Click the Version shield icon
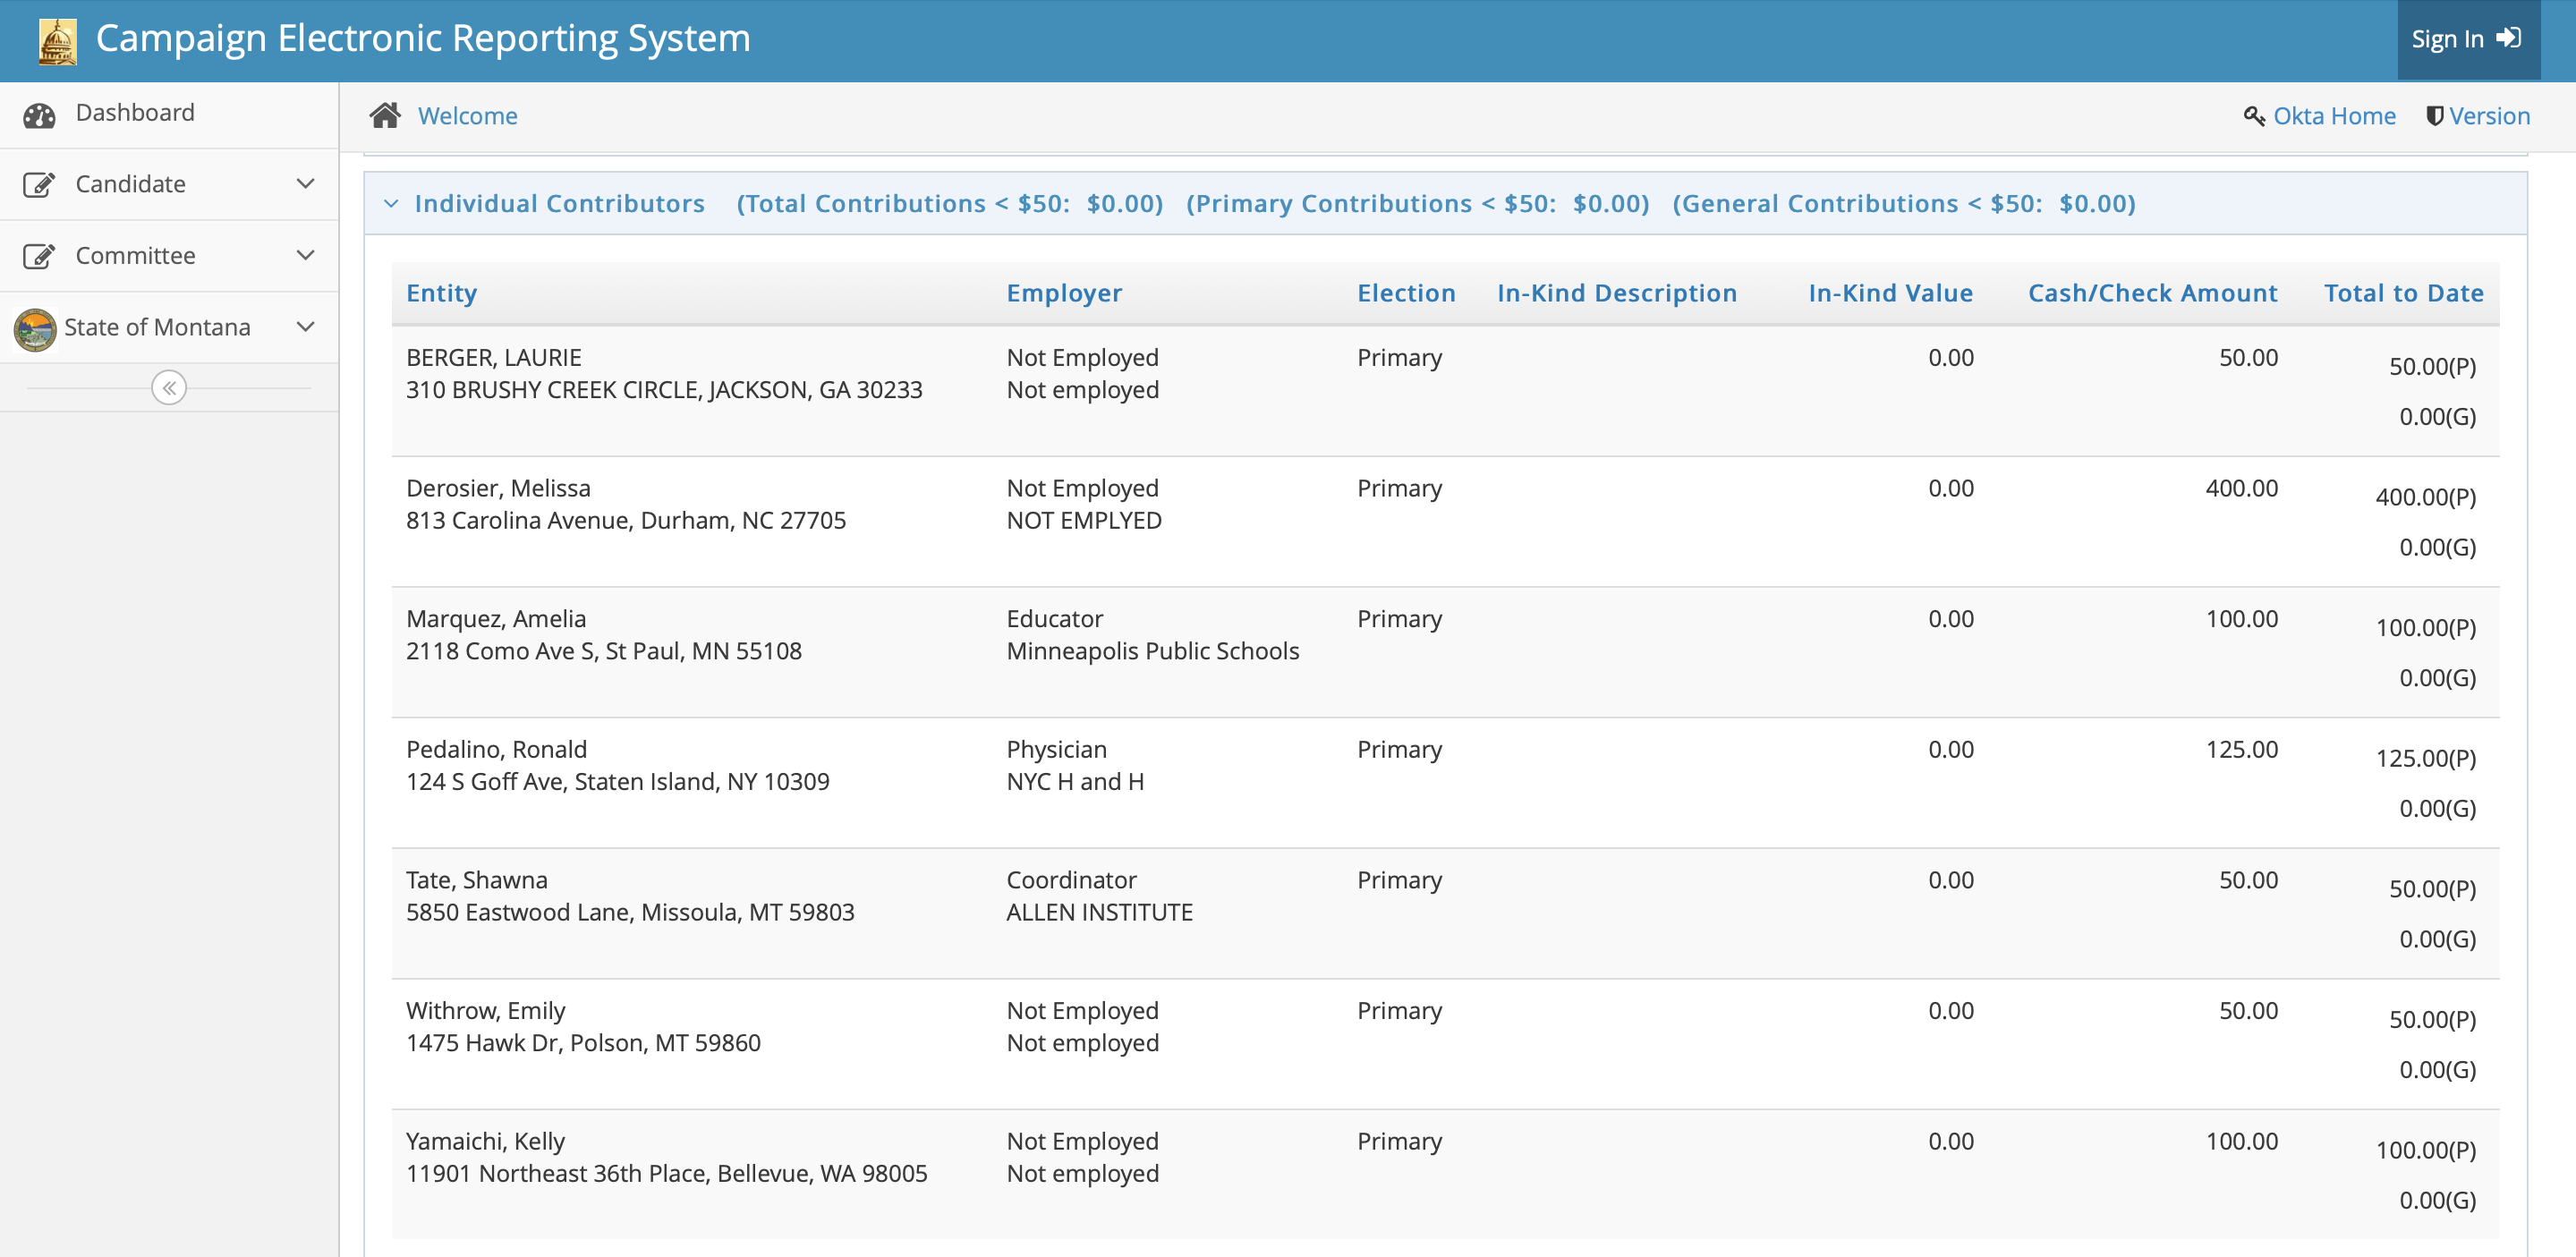The width and height of the screenshot is (2576, 1257). click(2434, 117)
